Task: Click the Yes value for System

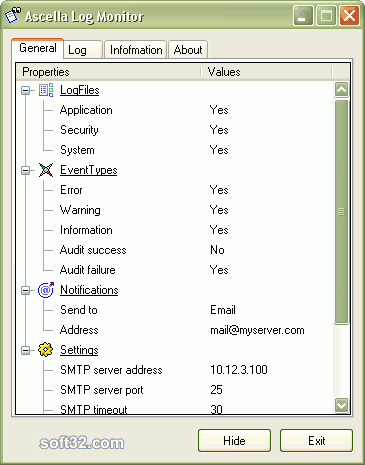Action: point(219,150)
